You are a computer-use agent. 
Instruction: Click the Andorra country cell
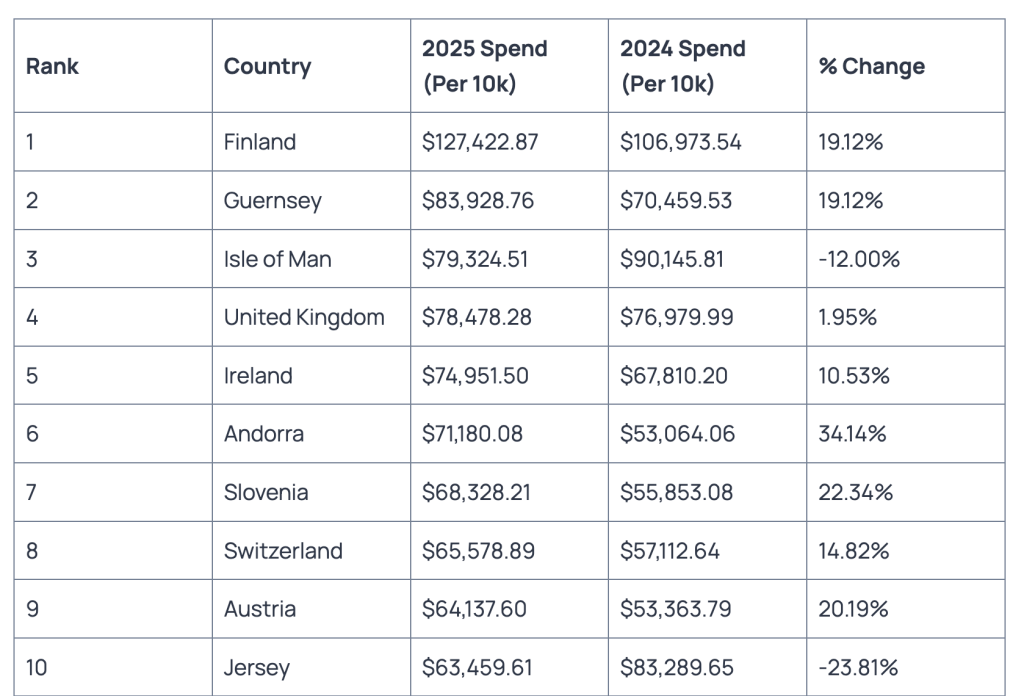click(x=264, y=434)
